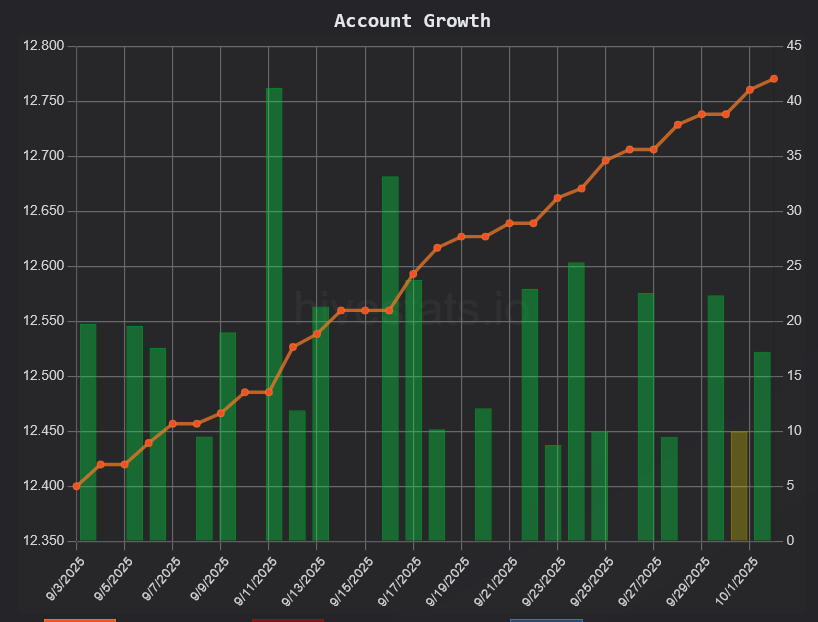Click the rightmost green bar in the chart

pyautogui.click(x=762, y=446)
